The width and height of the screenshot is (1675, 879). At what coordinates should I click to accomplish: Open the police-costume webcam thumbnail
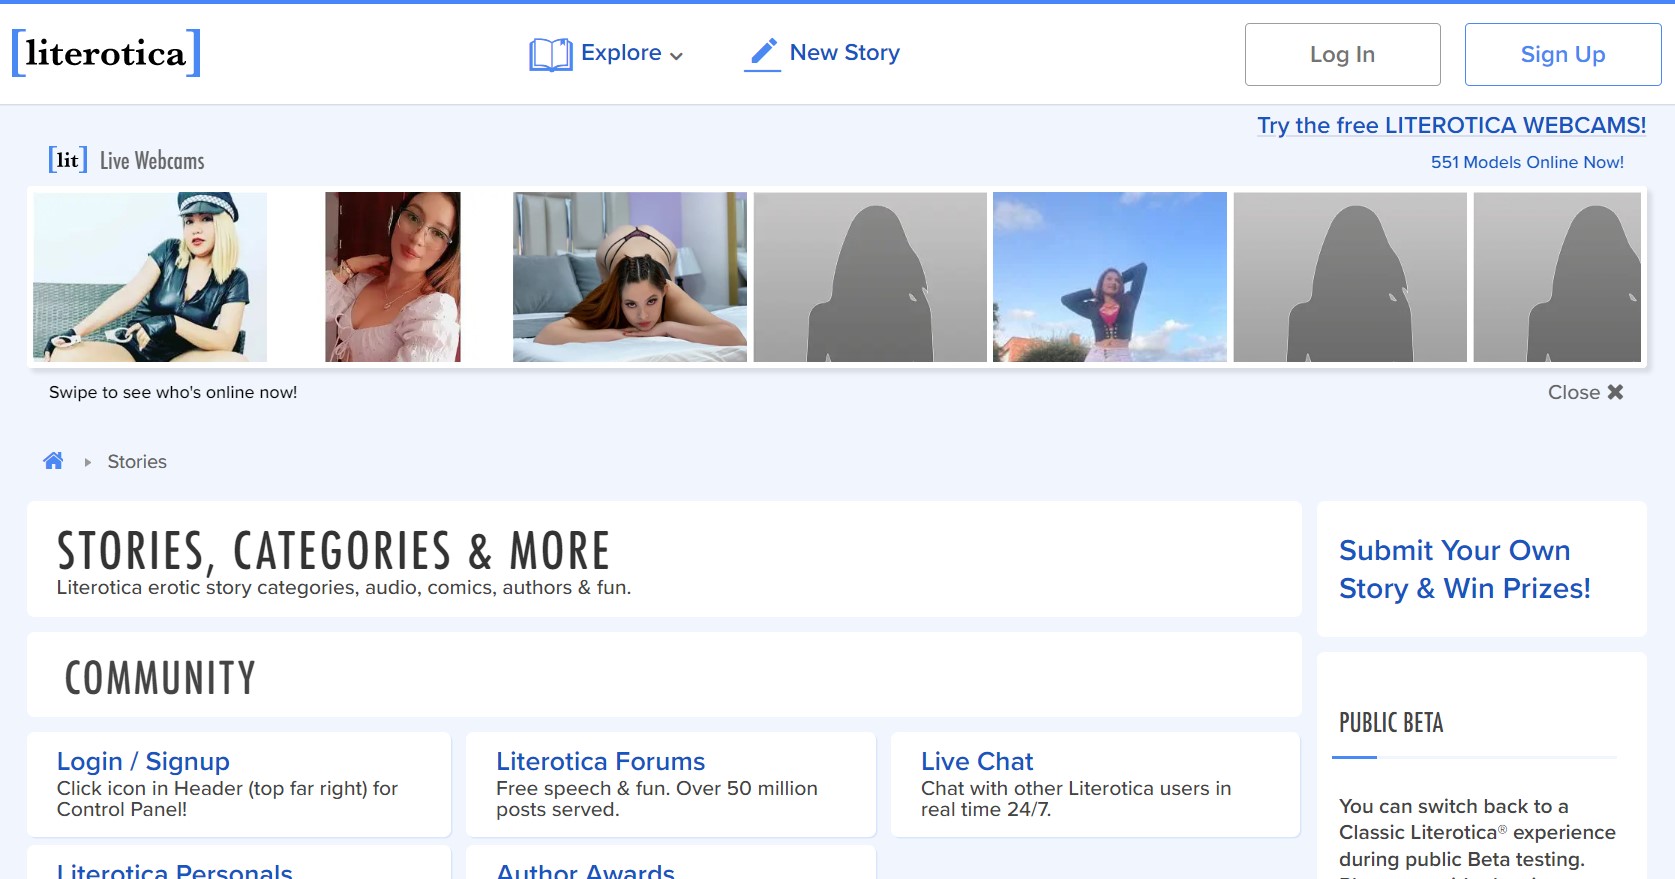(150, 277)
